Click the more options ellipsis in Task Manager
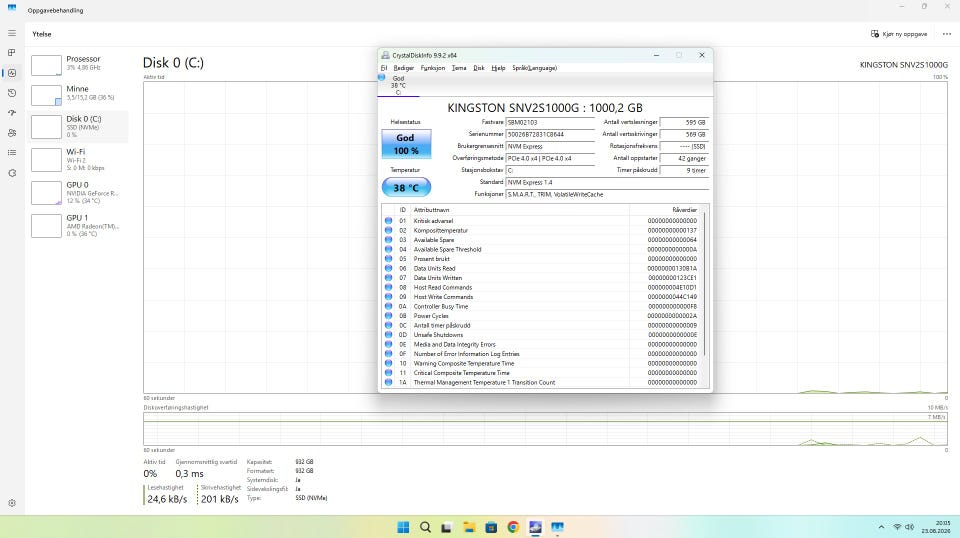The height and width of the screenshot is (538, 960). pos(947,34)
